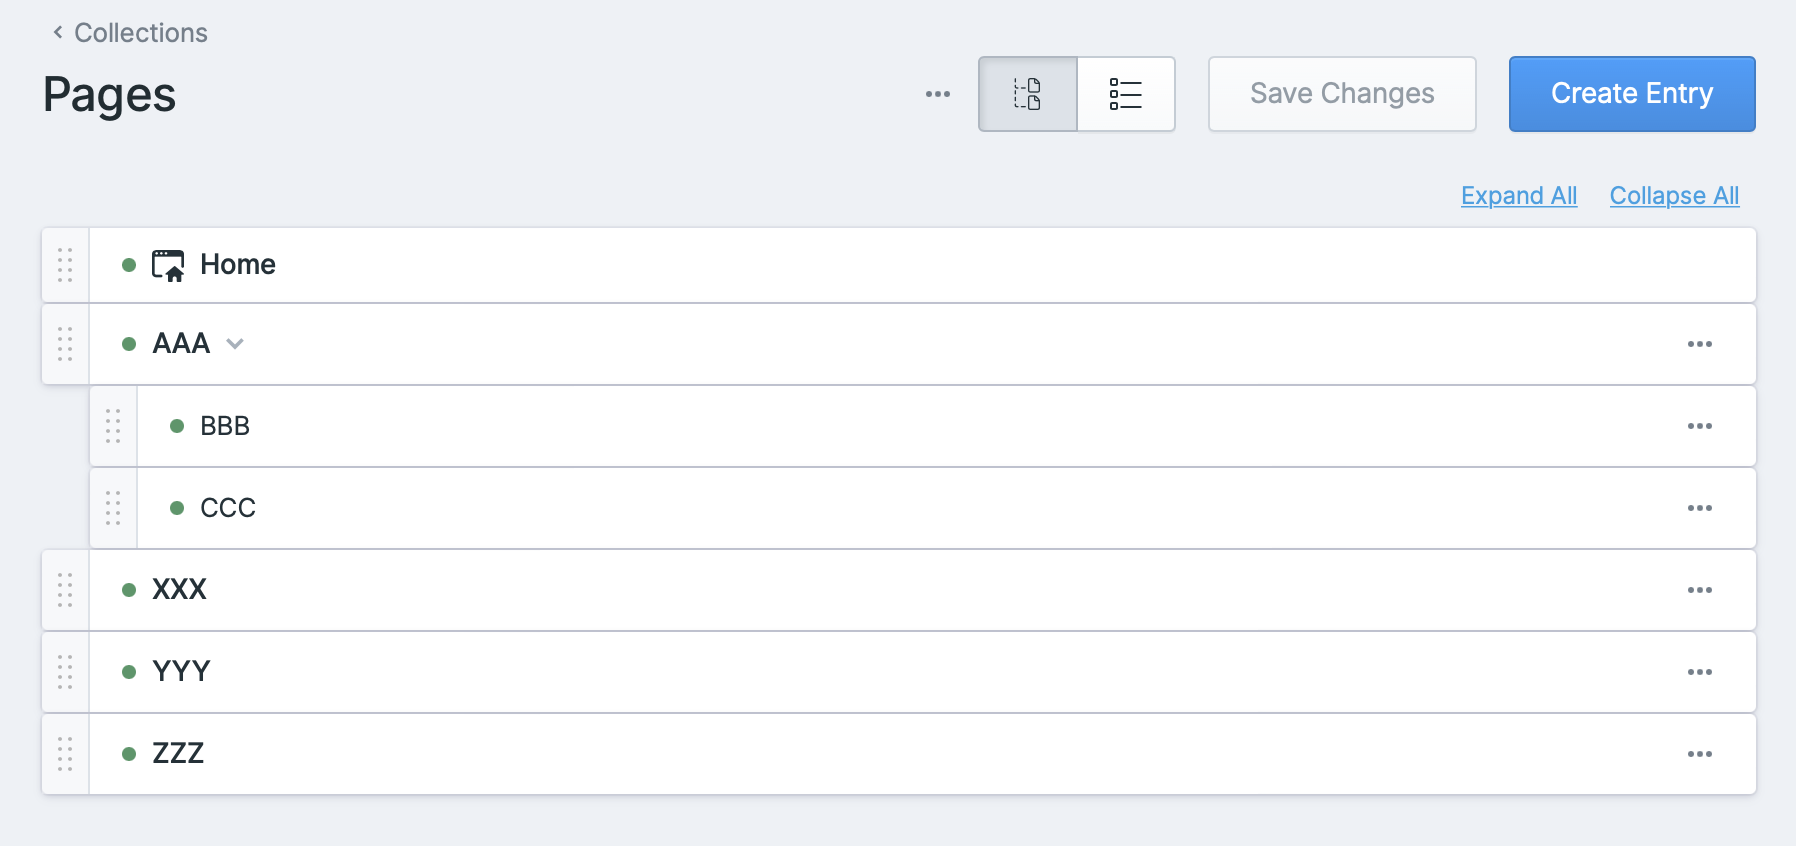This screenshot has height=846, width=1796.
Task: Click Expand All to open all branches
Action: [1518, 195]
